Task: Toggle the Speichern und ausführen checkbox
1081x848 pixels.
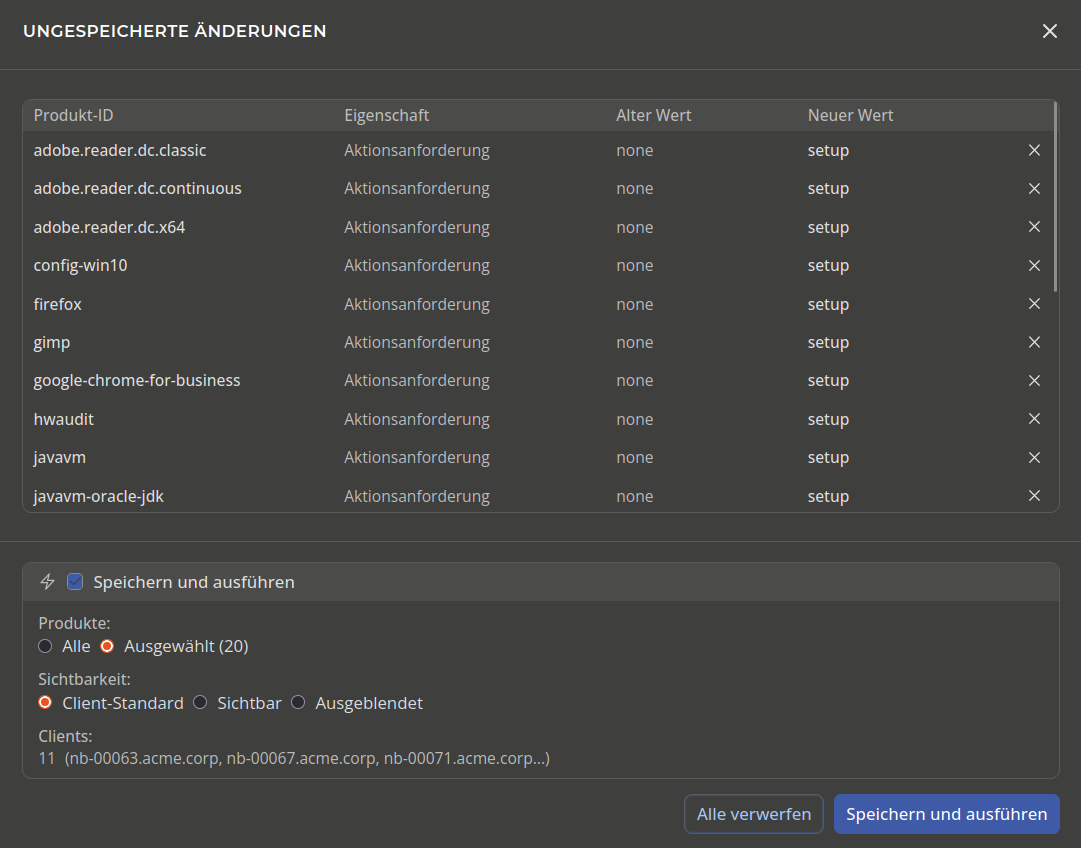Action: point(75,582)
